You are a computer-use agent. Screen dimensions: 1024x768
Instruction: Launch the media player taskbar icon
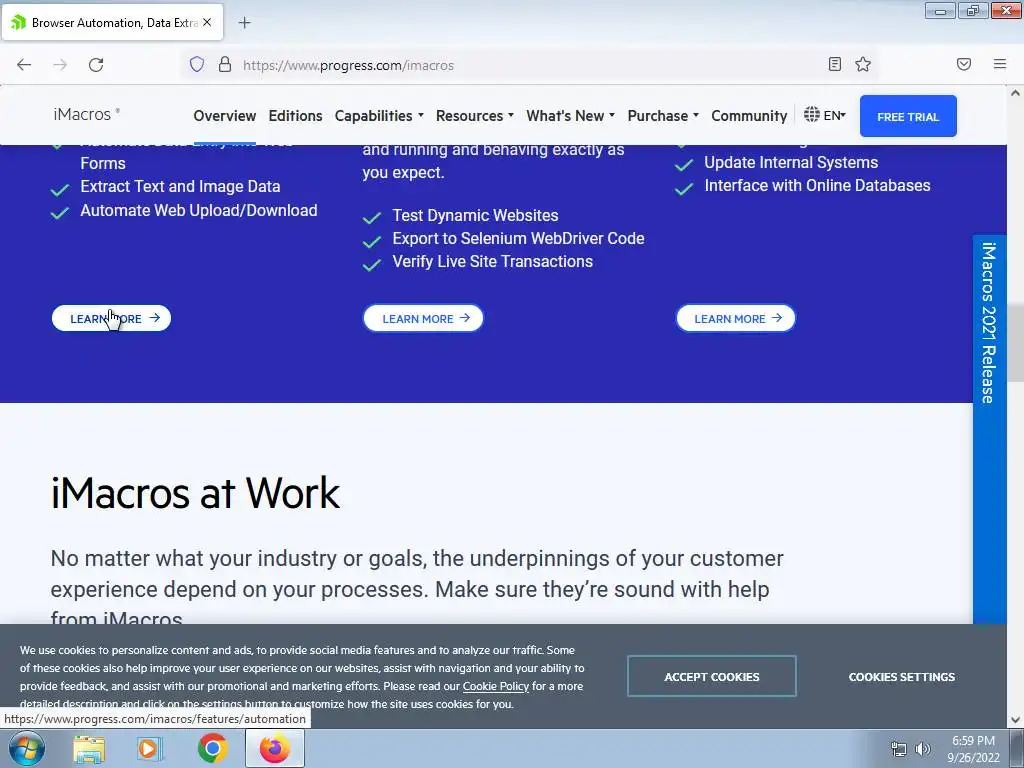(150, 748)
